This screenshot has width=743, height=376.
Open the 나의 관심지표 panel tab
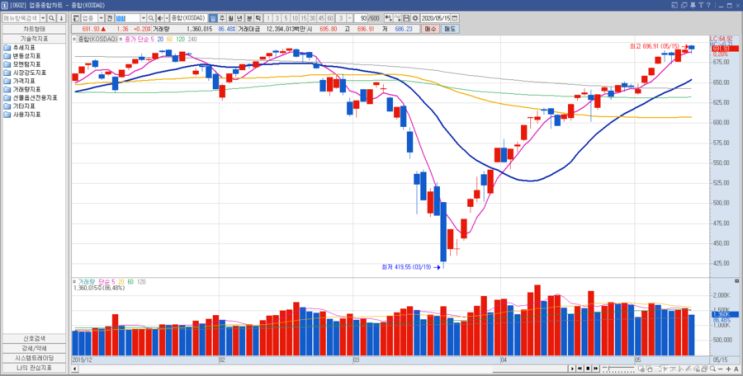tap(34, 367)
